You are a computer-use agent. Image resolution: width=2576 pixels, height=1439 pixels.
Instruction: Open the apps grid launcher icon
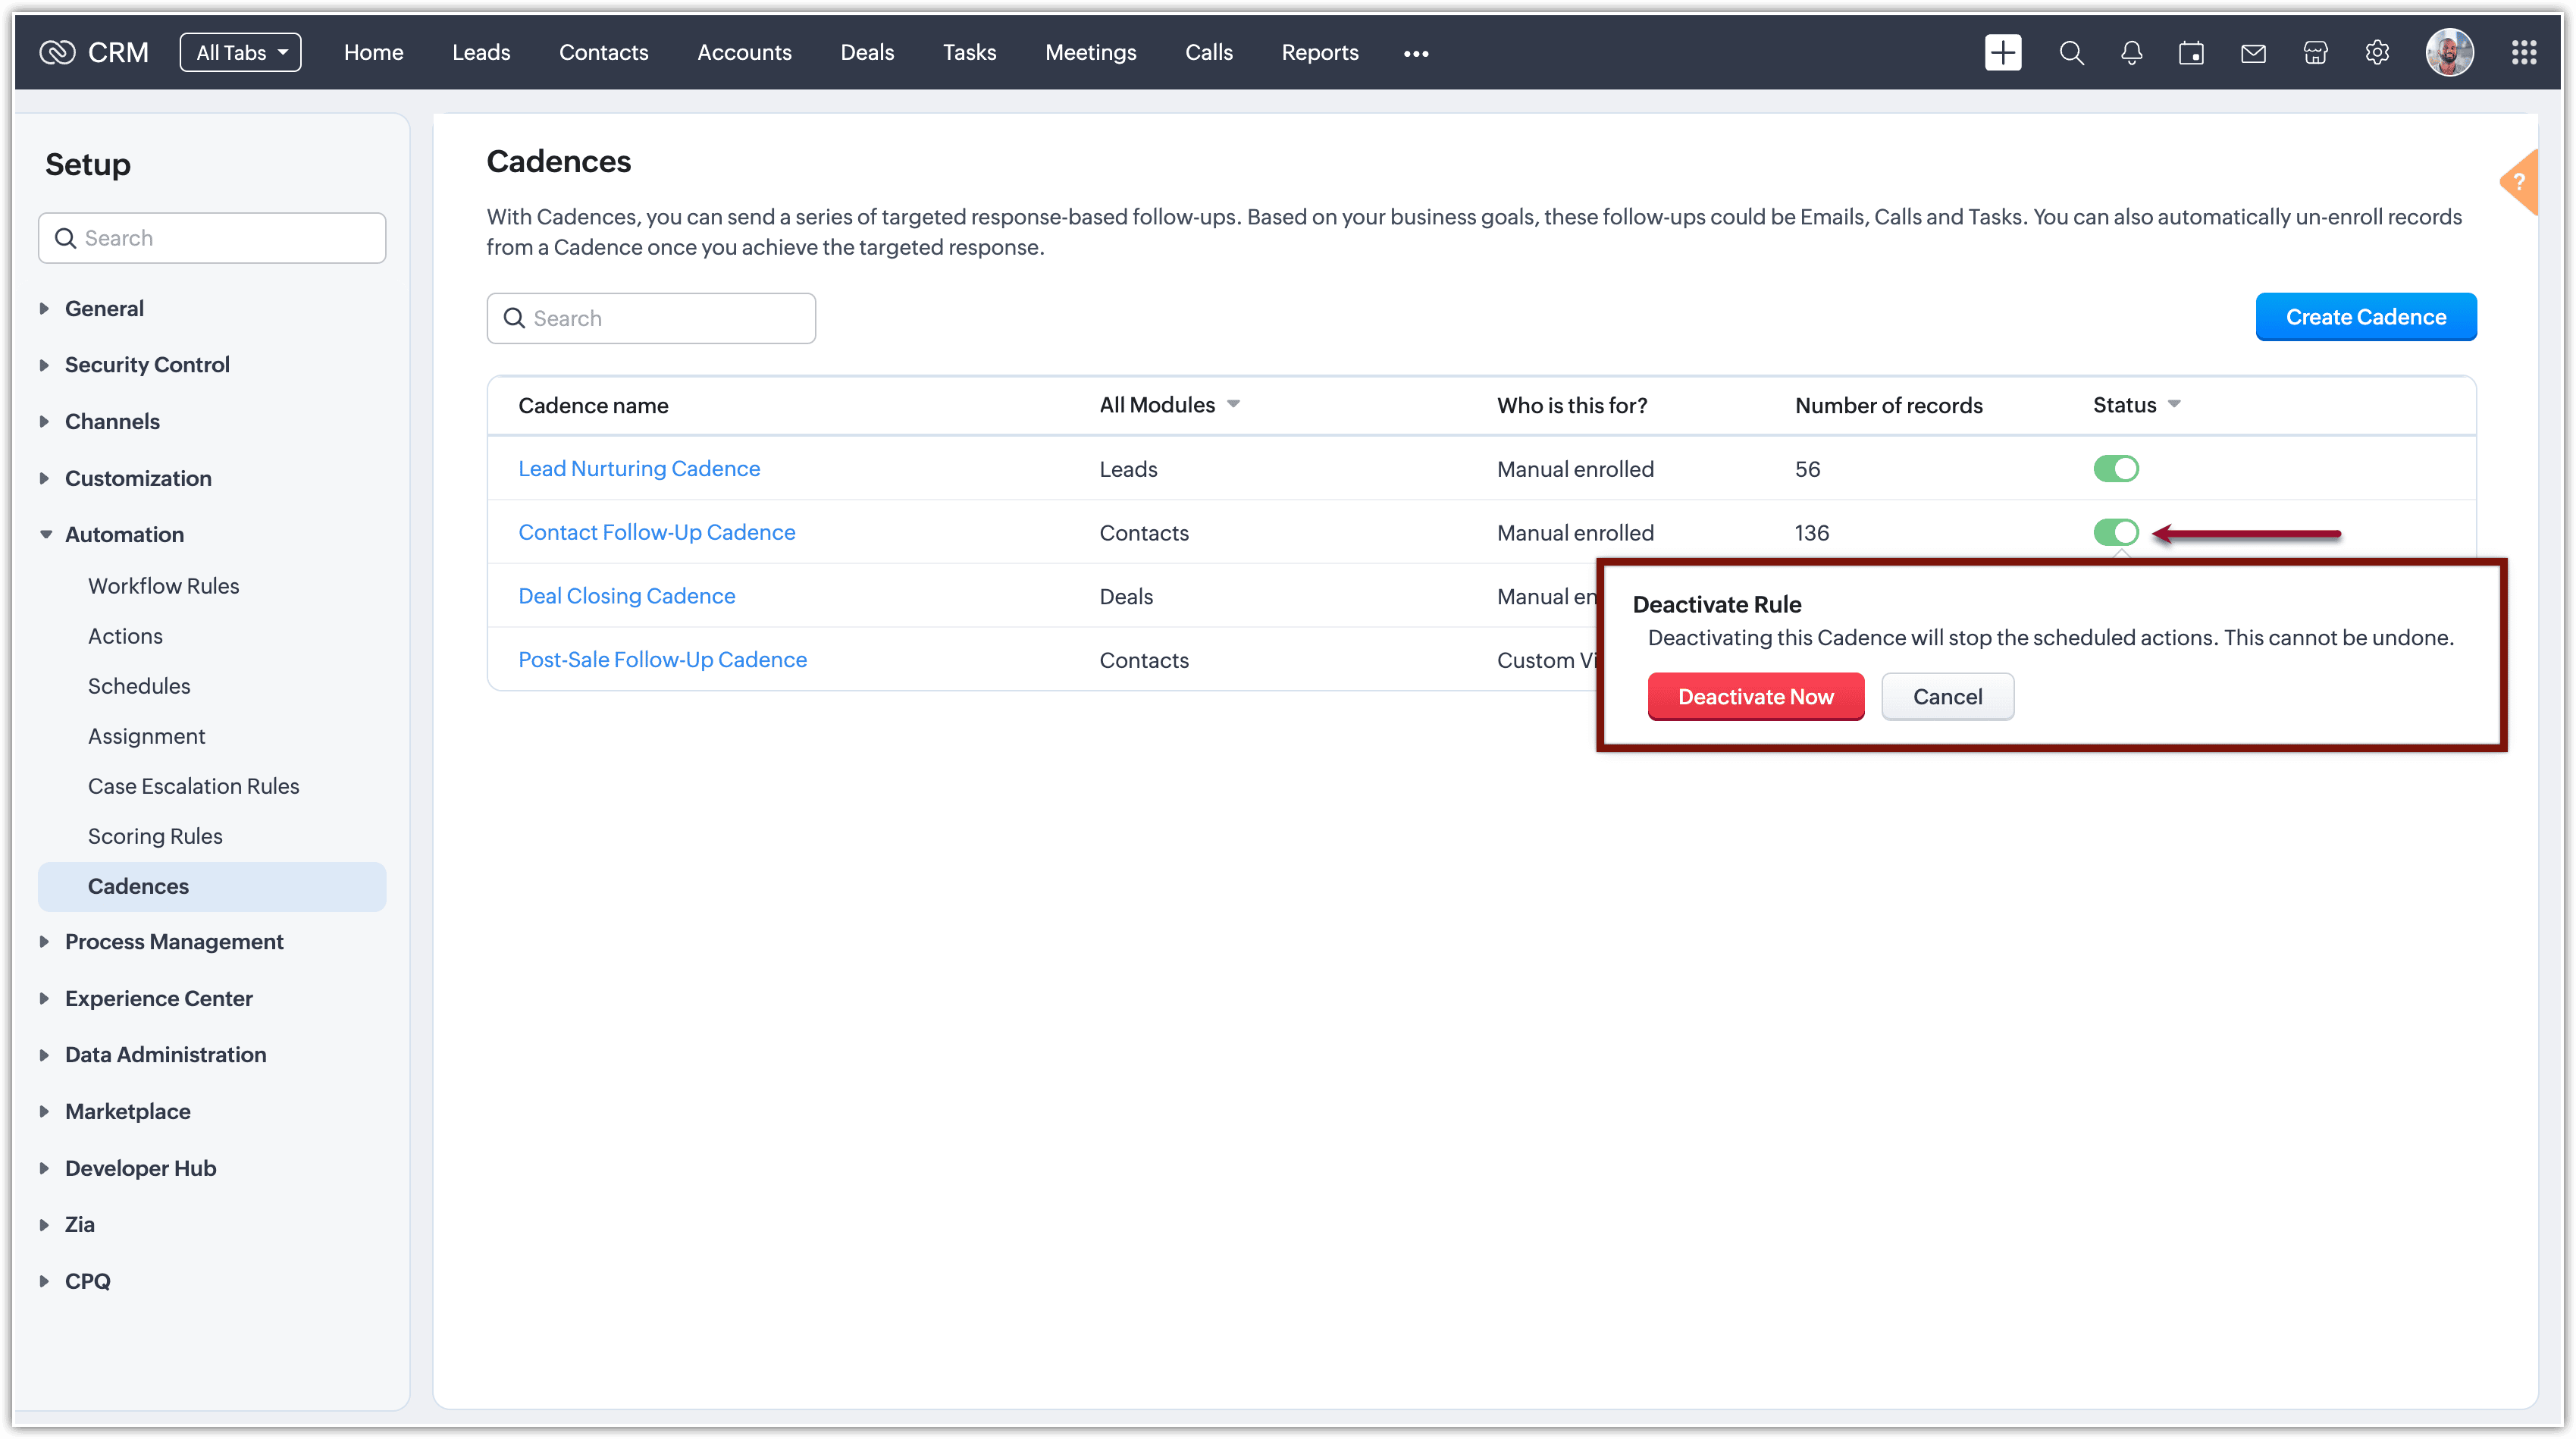(2523, 53)
